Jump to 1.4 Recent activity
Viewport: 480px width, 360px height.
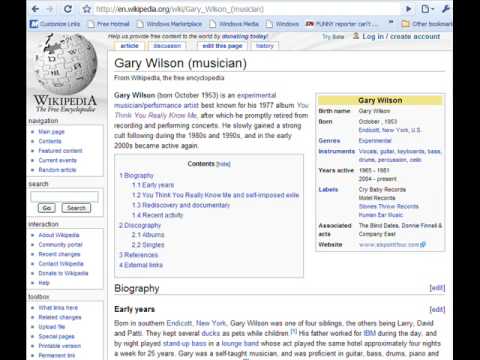[158, 215]
